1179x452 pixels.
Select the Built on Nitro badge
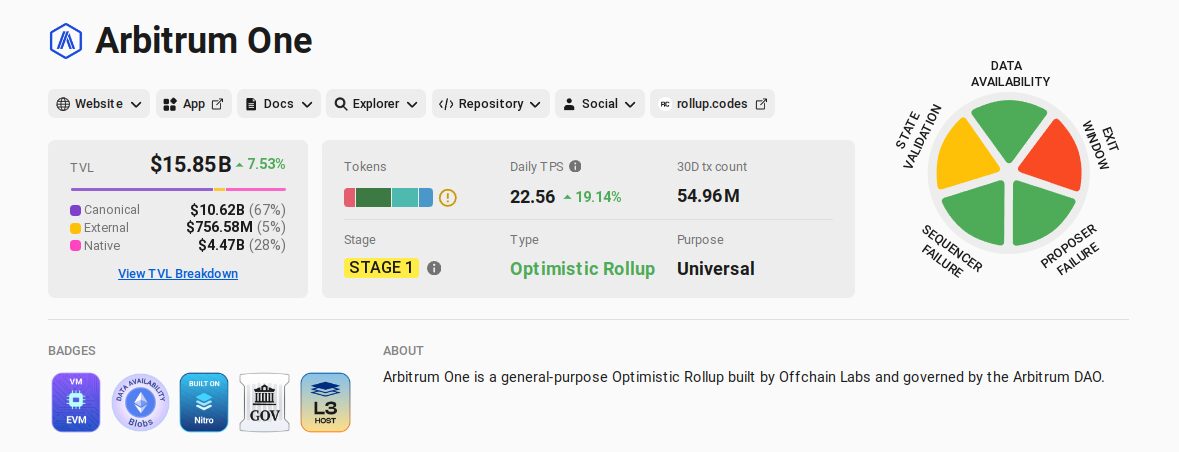click(204, 402)
